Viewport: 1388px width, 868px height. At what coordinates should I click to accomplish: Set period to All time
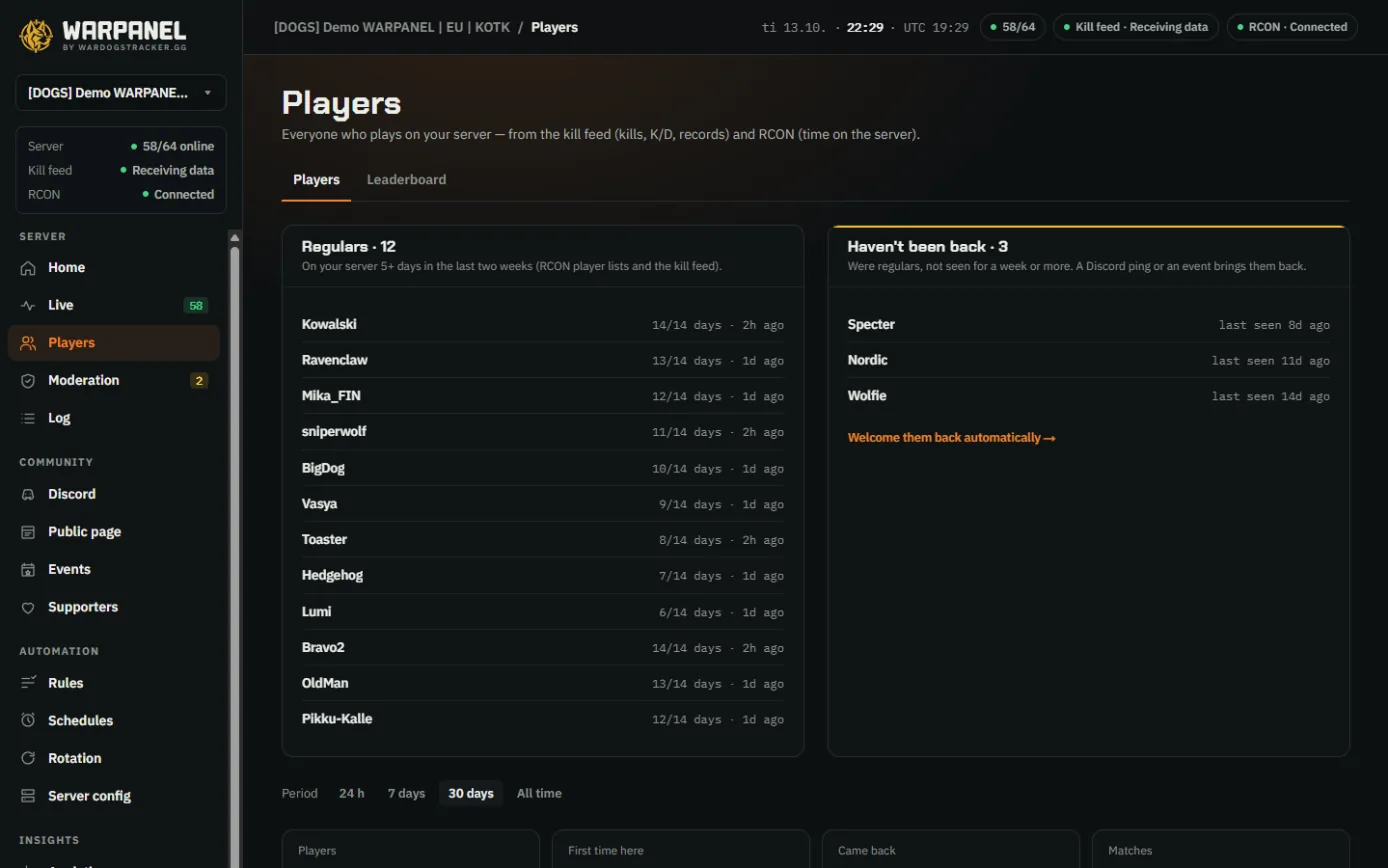pos(539,793)
